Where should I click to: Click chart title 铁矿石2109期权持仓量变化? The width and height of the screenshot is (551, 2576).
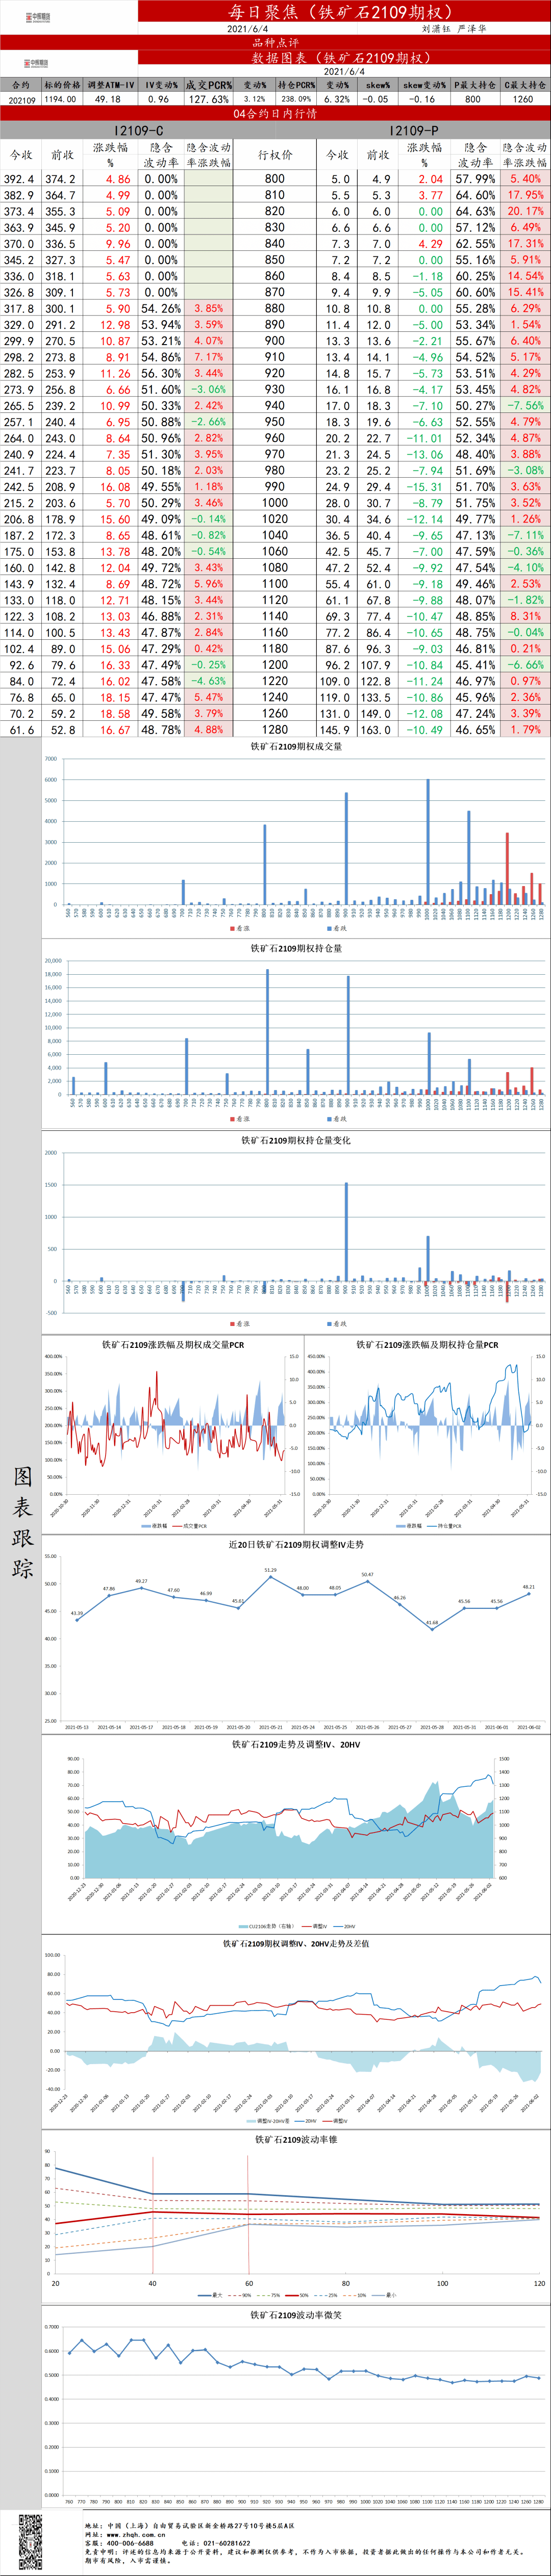point(296,1140)
